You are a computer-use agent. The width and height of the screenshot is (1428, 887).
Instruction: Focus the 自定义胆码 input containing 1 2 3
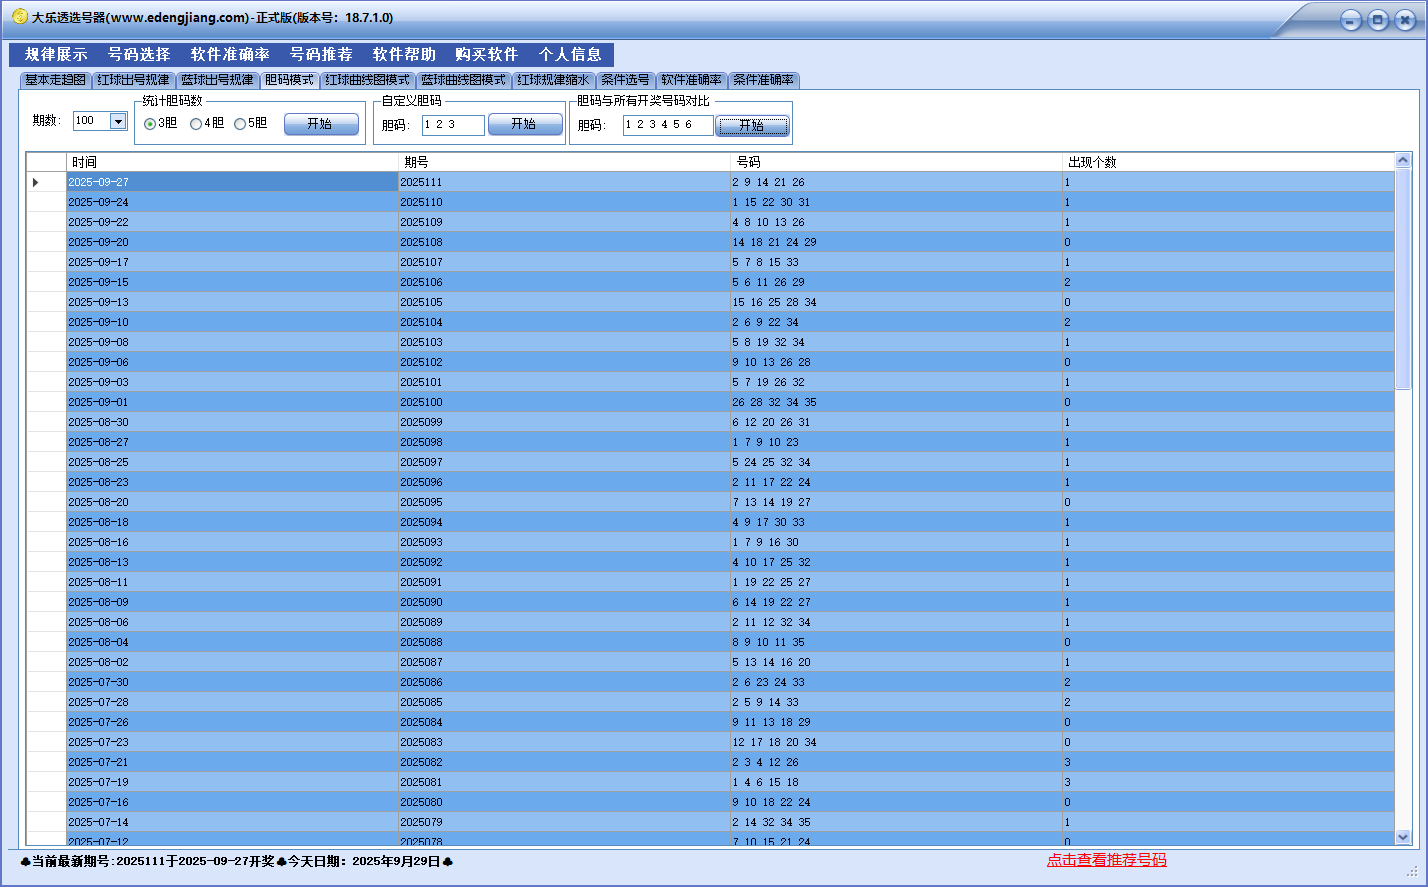(x=452, y=125)
